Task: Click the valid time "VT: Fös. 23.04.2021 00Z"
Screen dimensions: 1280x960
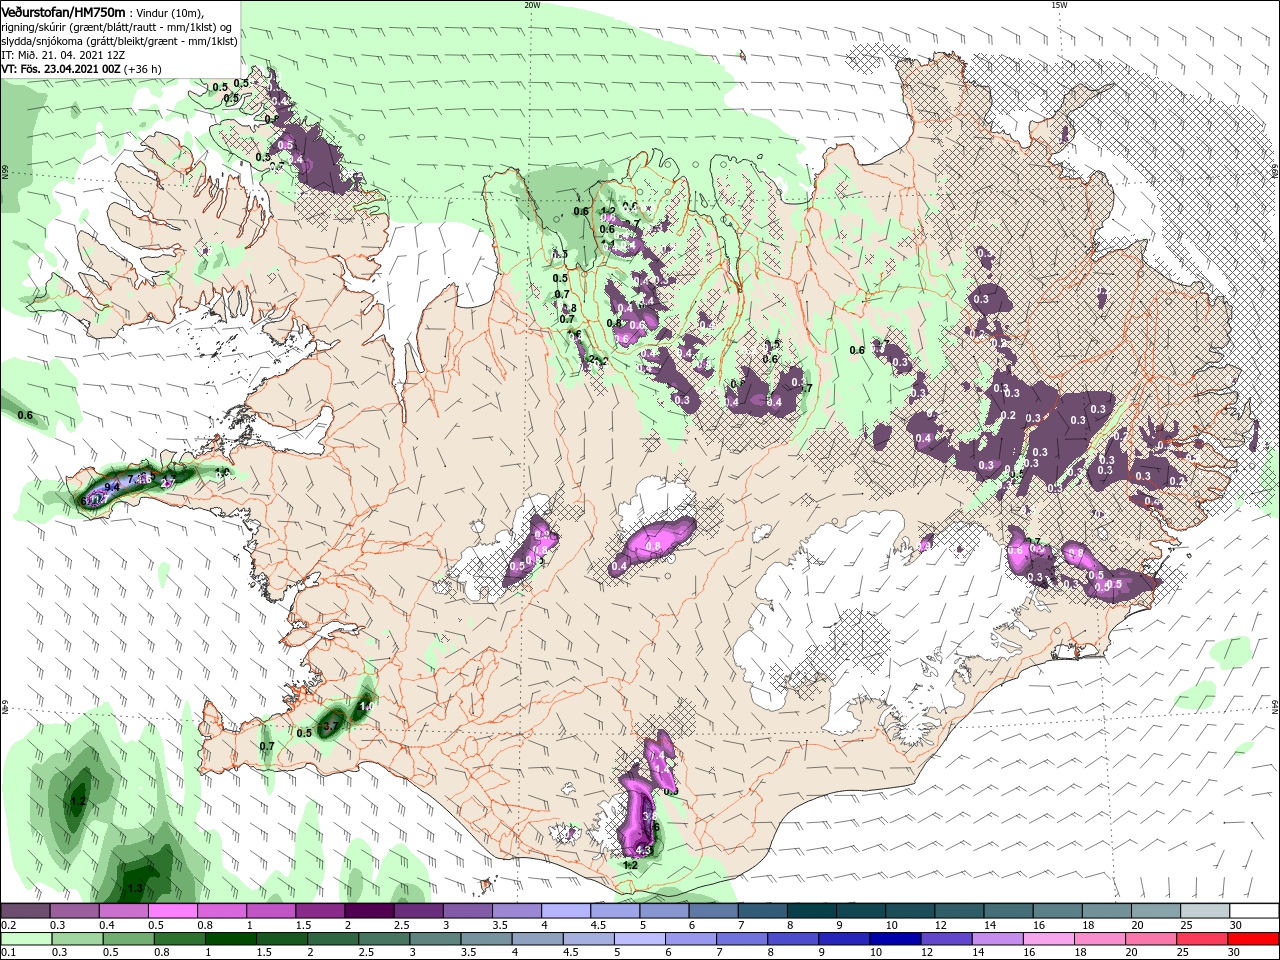Action: (x=62, y=69)
